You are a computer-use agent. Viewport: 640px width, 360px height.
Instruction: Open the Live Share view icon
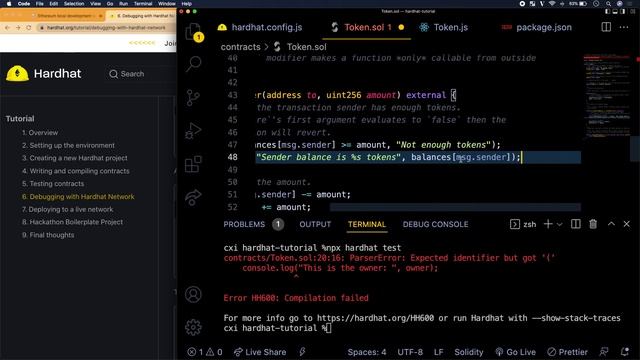(193, 198)
